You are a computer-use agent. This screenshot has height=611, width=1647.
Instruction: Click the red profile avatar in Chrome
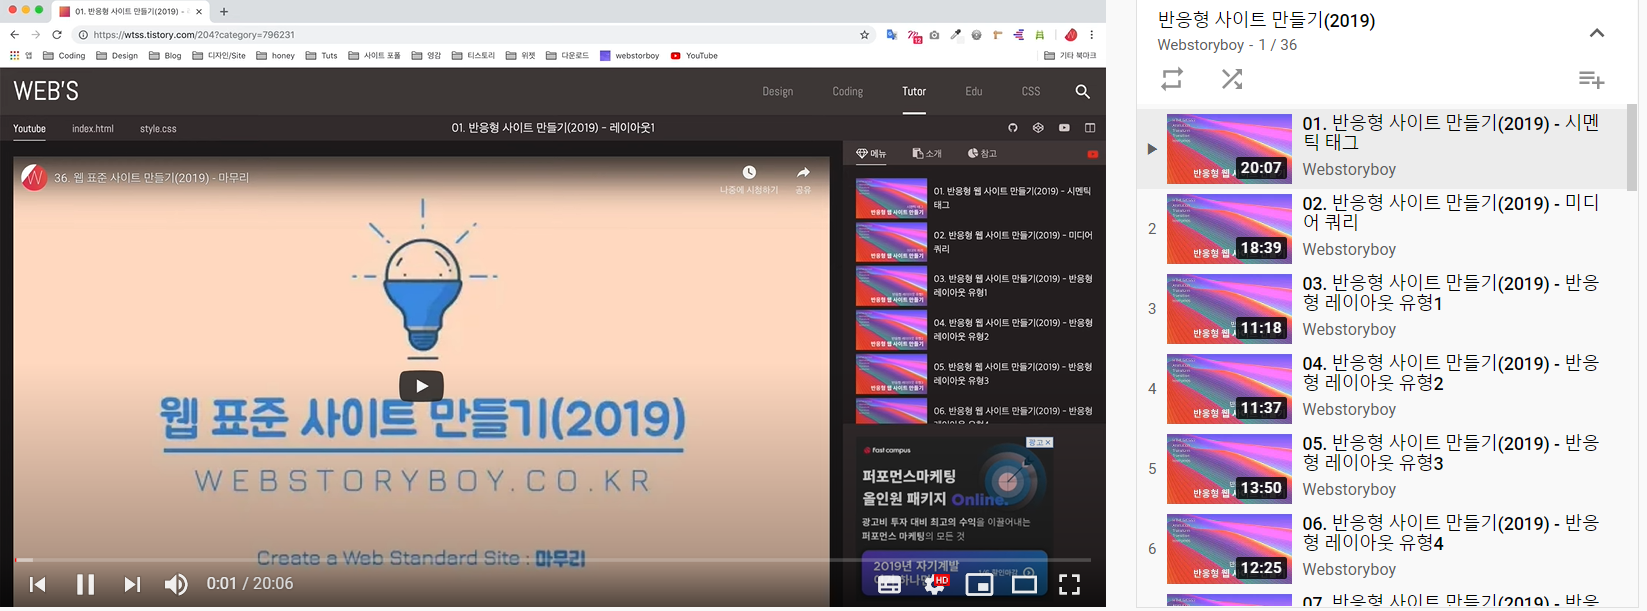[x=1070, y=35]
